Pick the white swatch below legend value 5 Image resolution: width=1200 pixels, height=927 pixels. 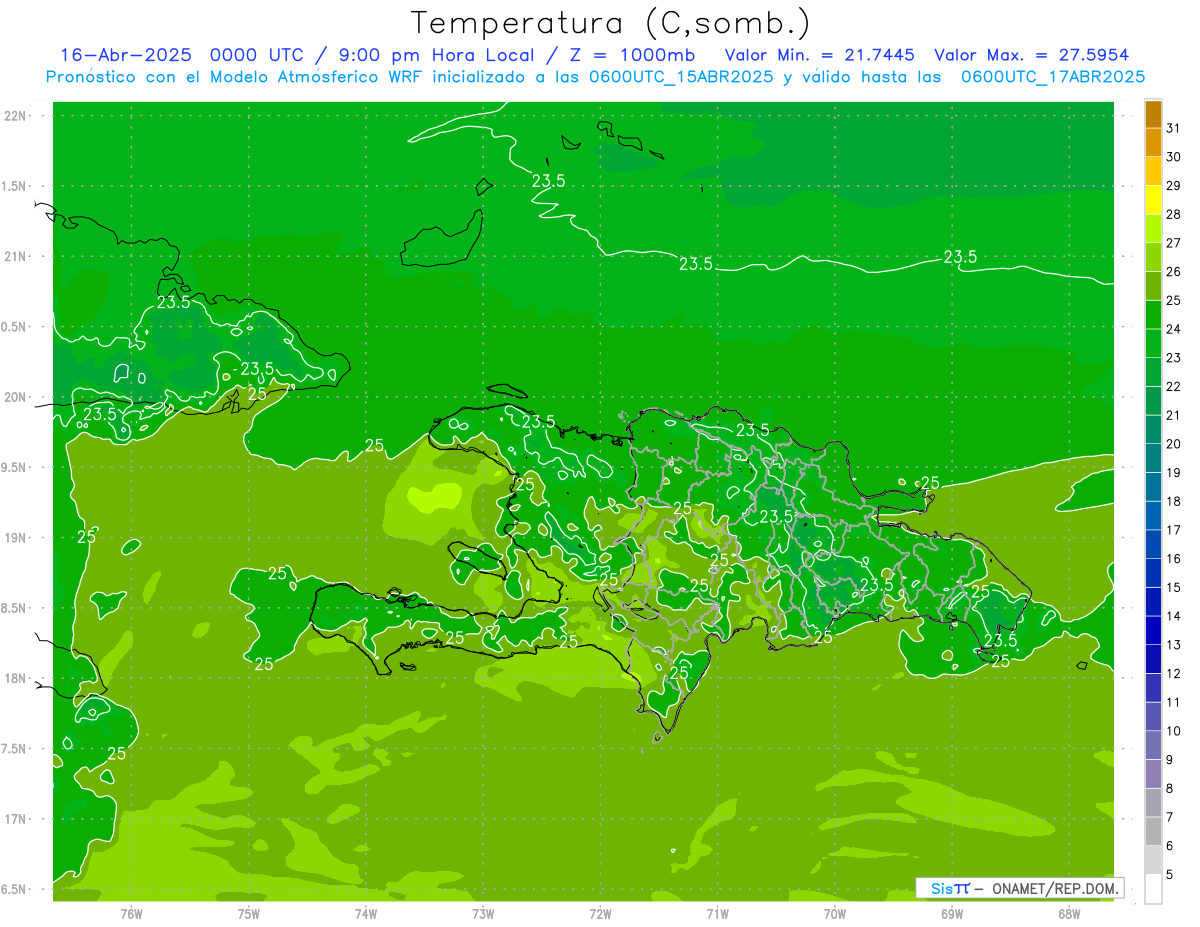pyautogui.click(x=1153, y=889)
